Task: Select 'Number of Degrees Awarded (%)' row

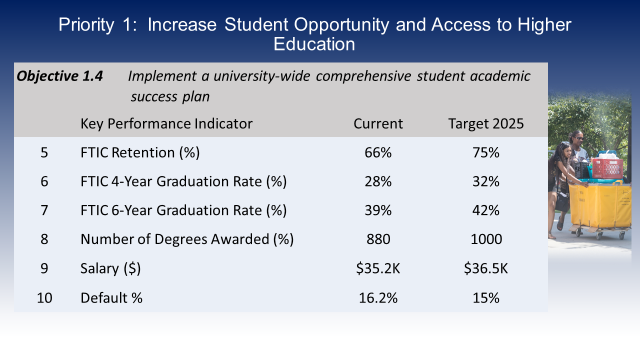Action: [x=281, y=239]
